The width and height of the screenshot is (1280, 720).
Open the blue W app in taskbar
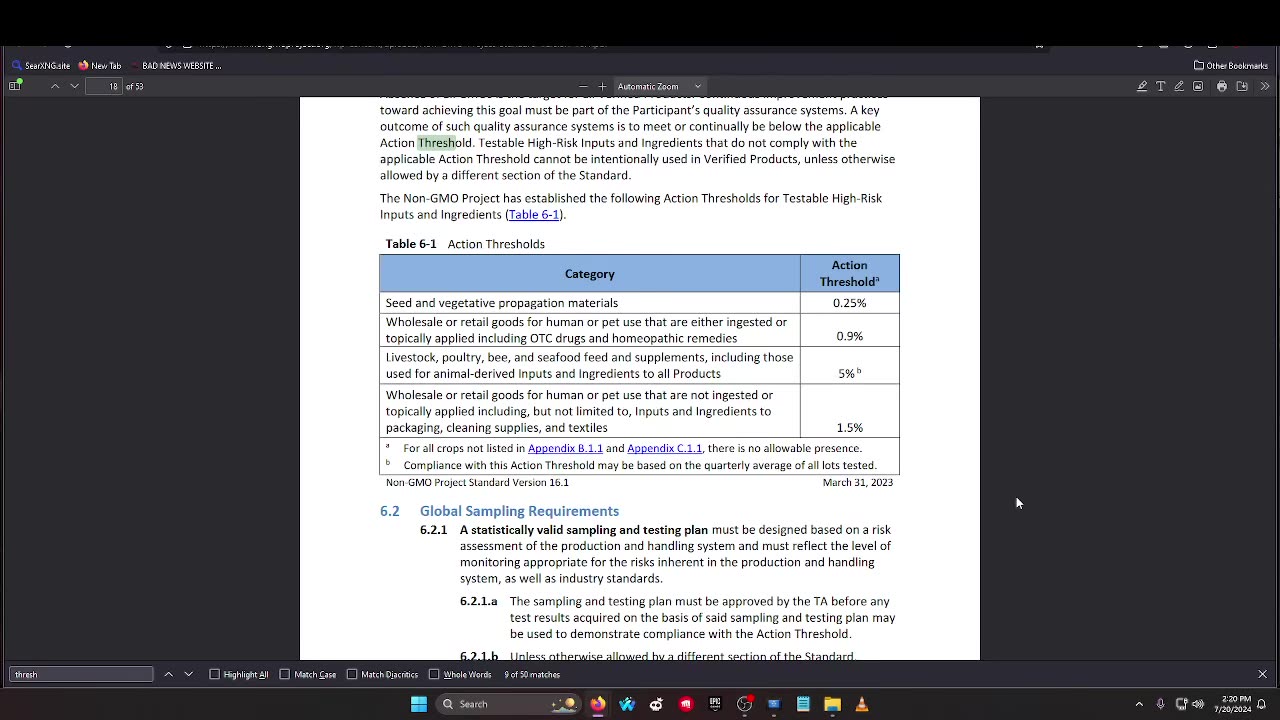point(627,704)
